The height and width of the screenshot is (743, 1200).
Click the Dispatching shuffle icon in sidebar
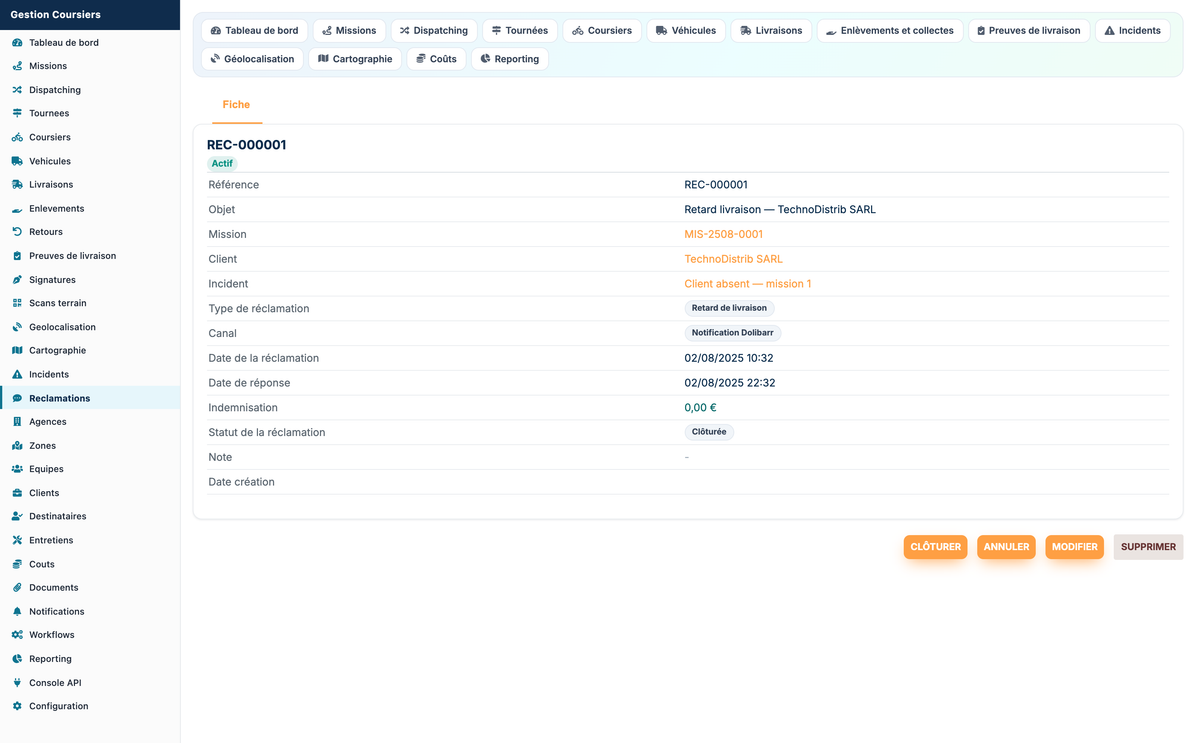(17, 90)
